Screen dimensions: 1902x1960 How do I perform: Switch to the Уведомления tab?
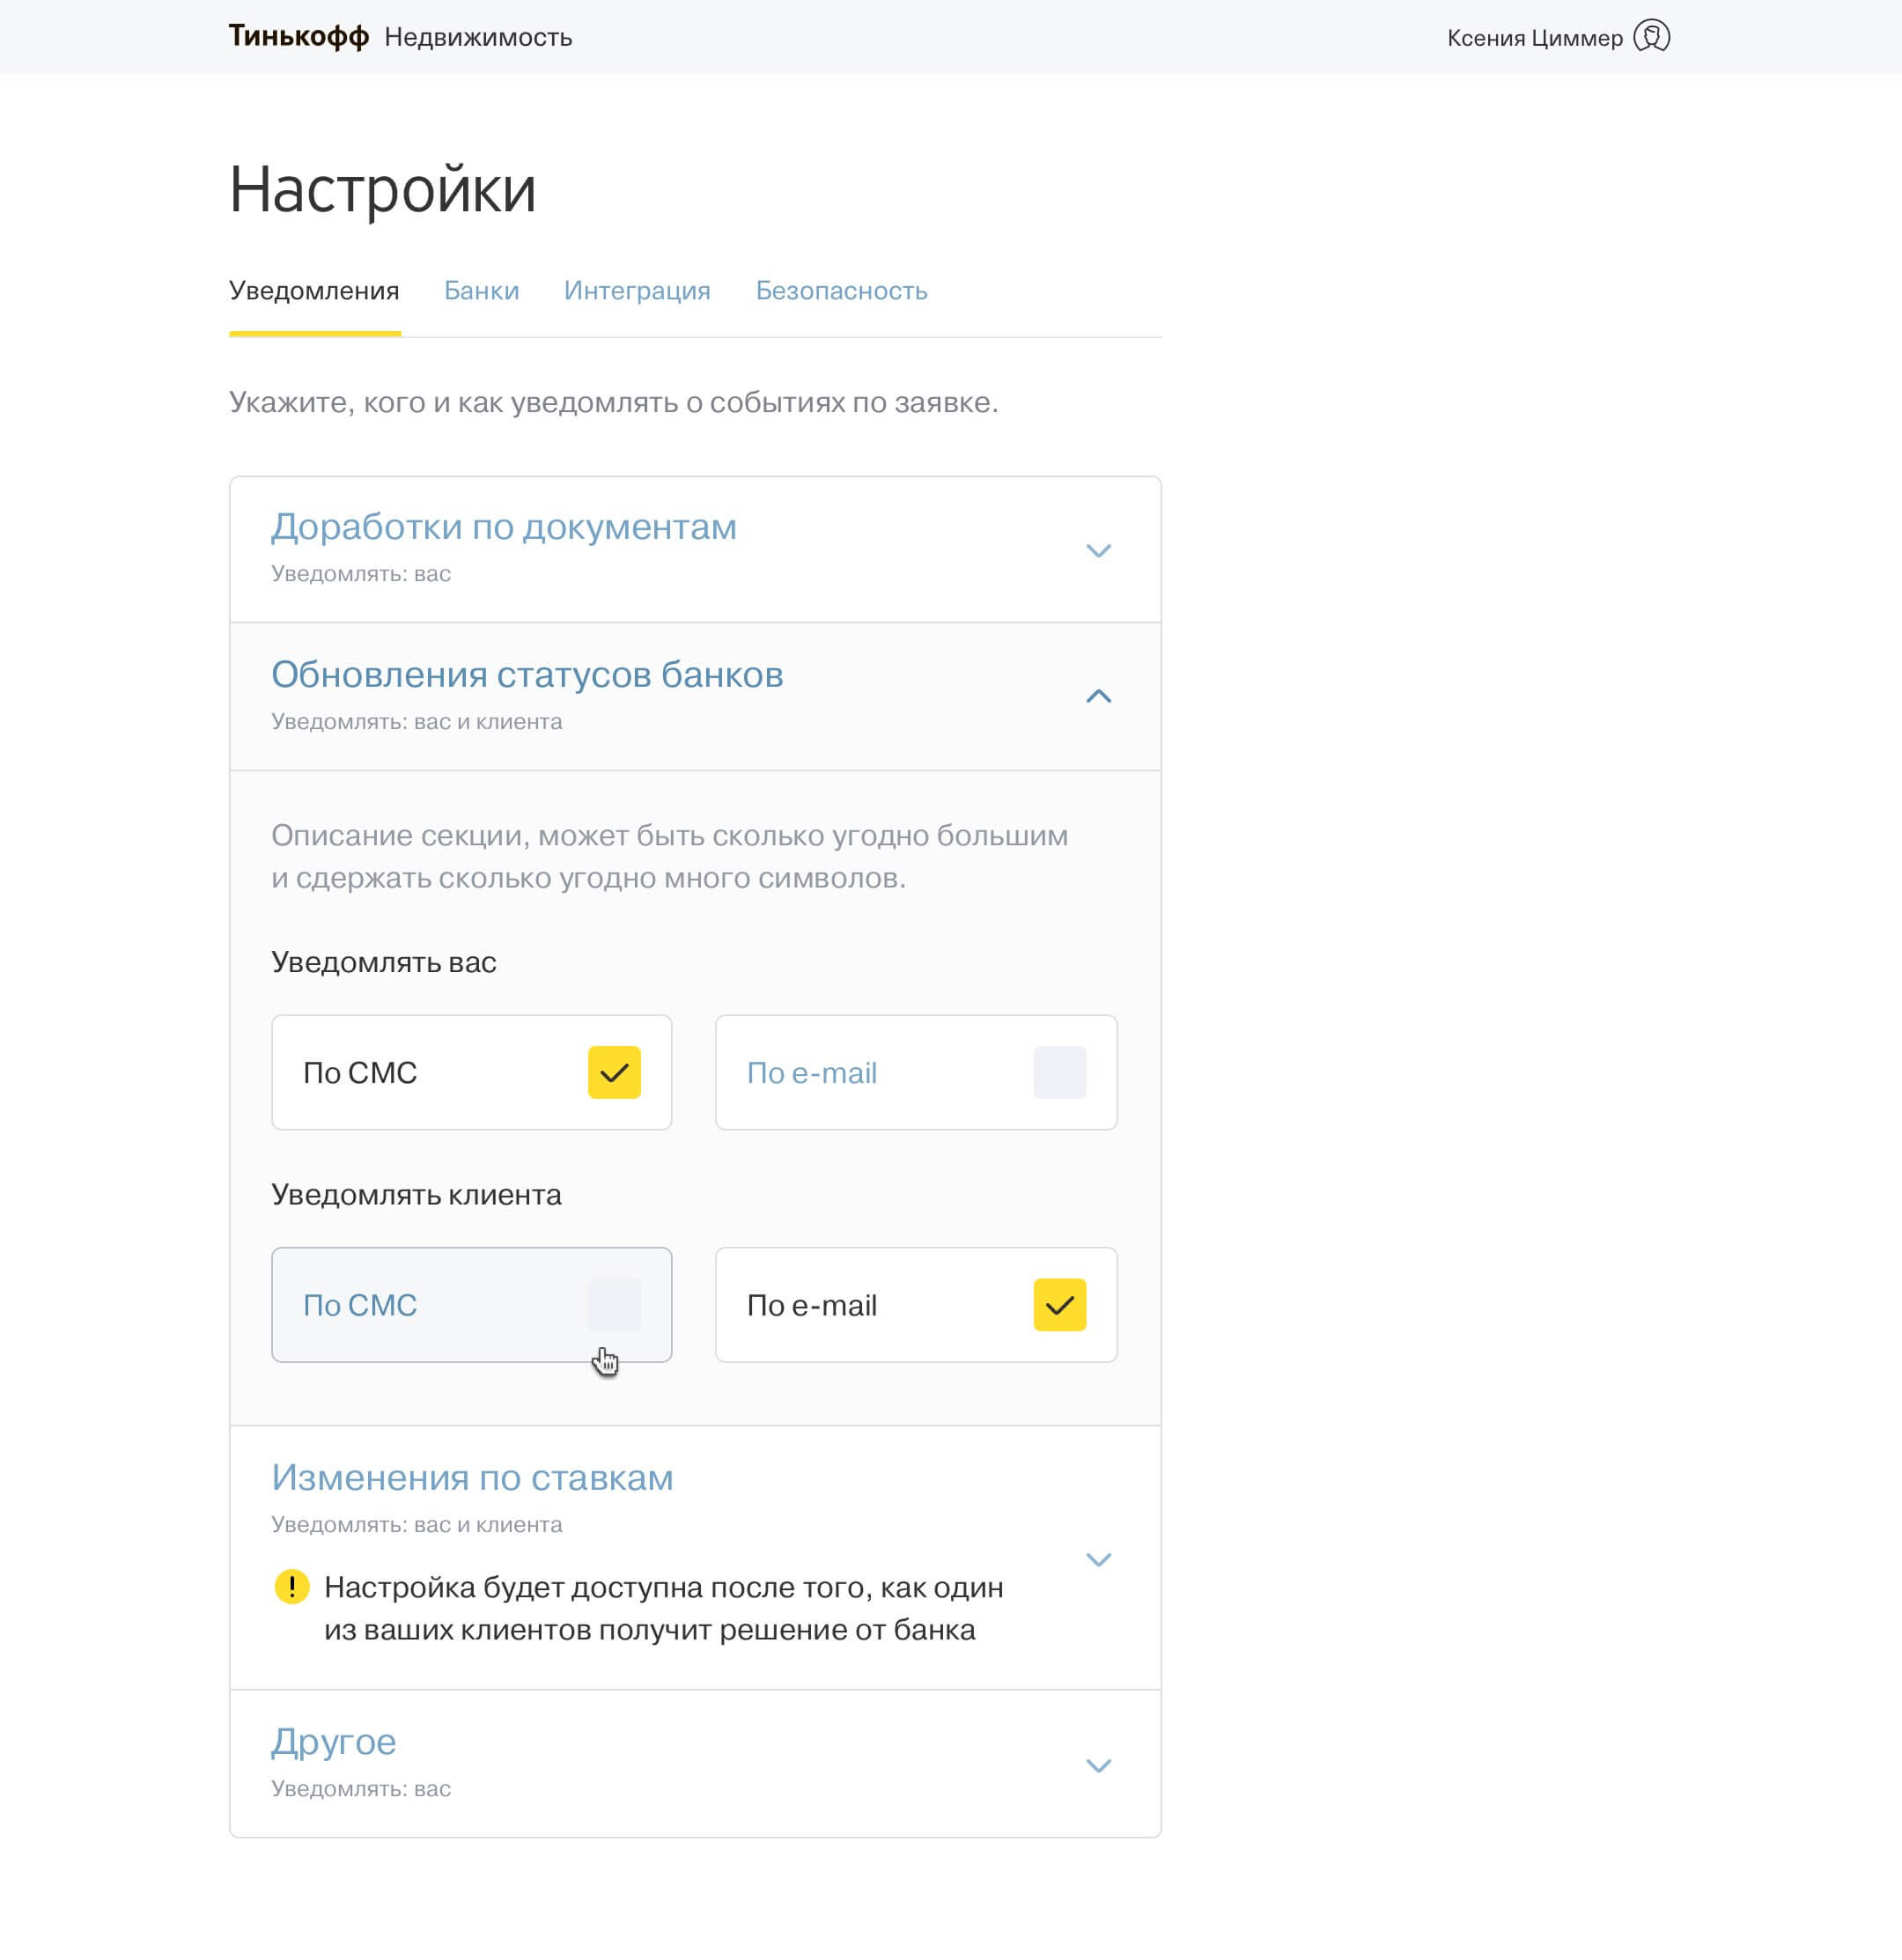pos(314,291)
